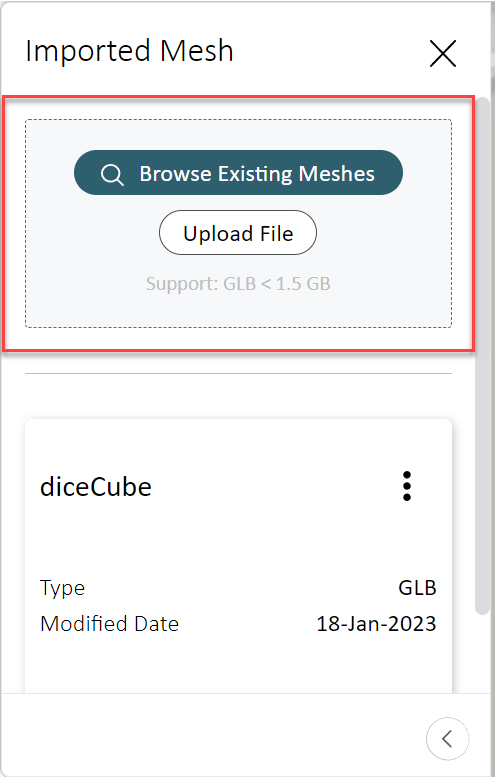Close the Imported Mesh panel
Image resolution: width=495 pixels, height=777 pixels.
442,53
